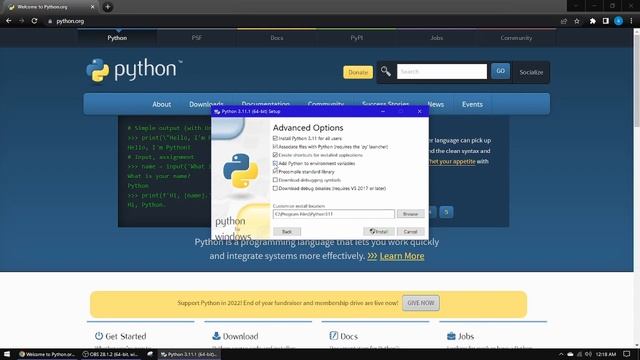Open the unlabeled taskbar app icon

coord(150,354)
